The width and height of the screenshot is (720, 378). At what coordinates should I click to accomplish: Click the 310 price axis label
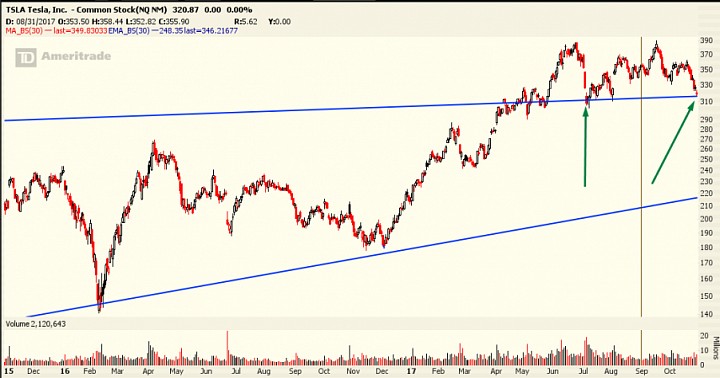706,102
